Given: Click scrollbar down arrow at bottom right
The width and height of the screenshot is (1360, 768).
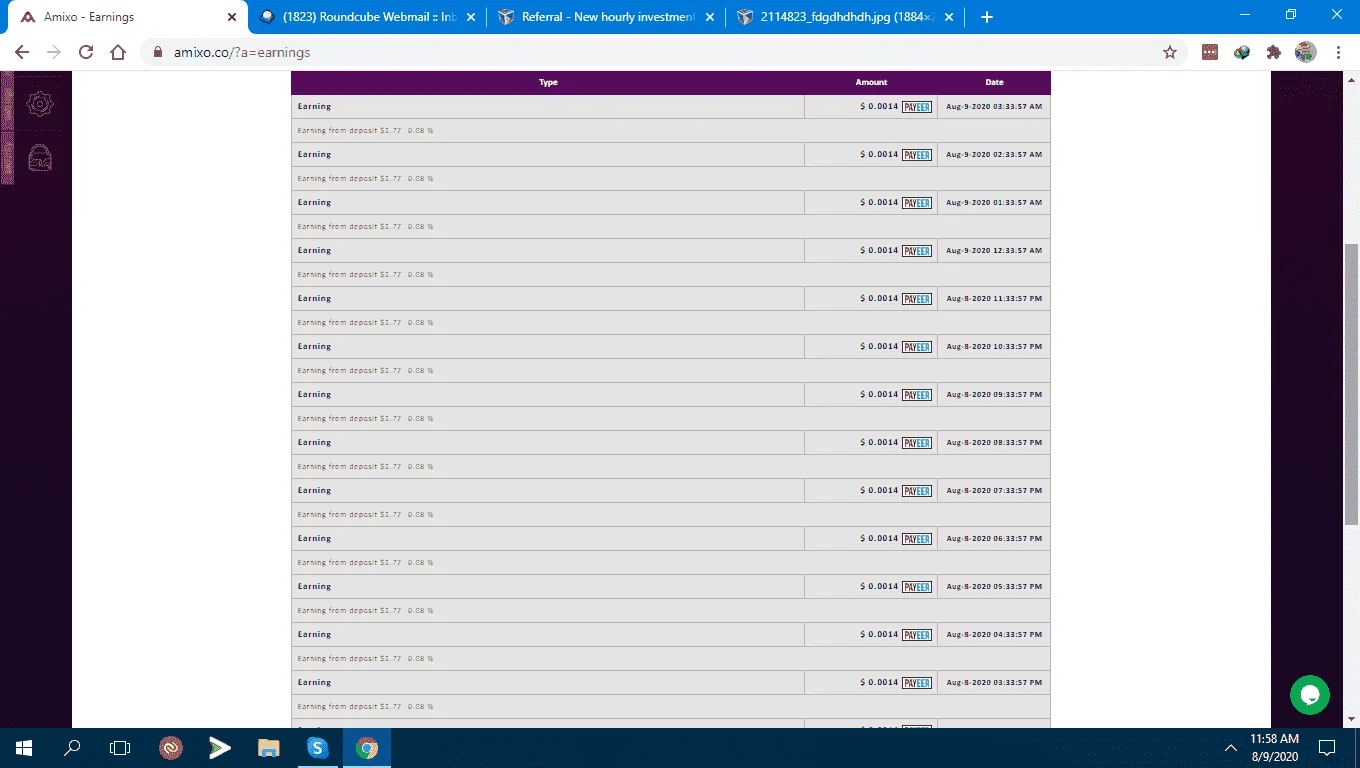Looking at the screenshot, I should pos(1351,718).
